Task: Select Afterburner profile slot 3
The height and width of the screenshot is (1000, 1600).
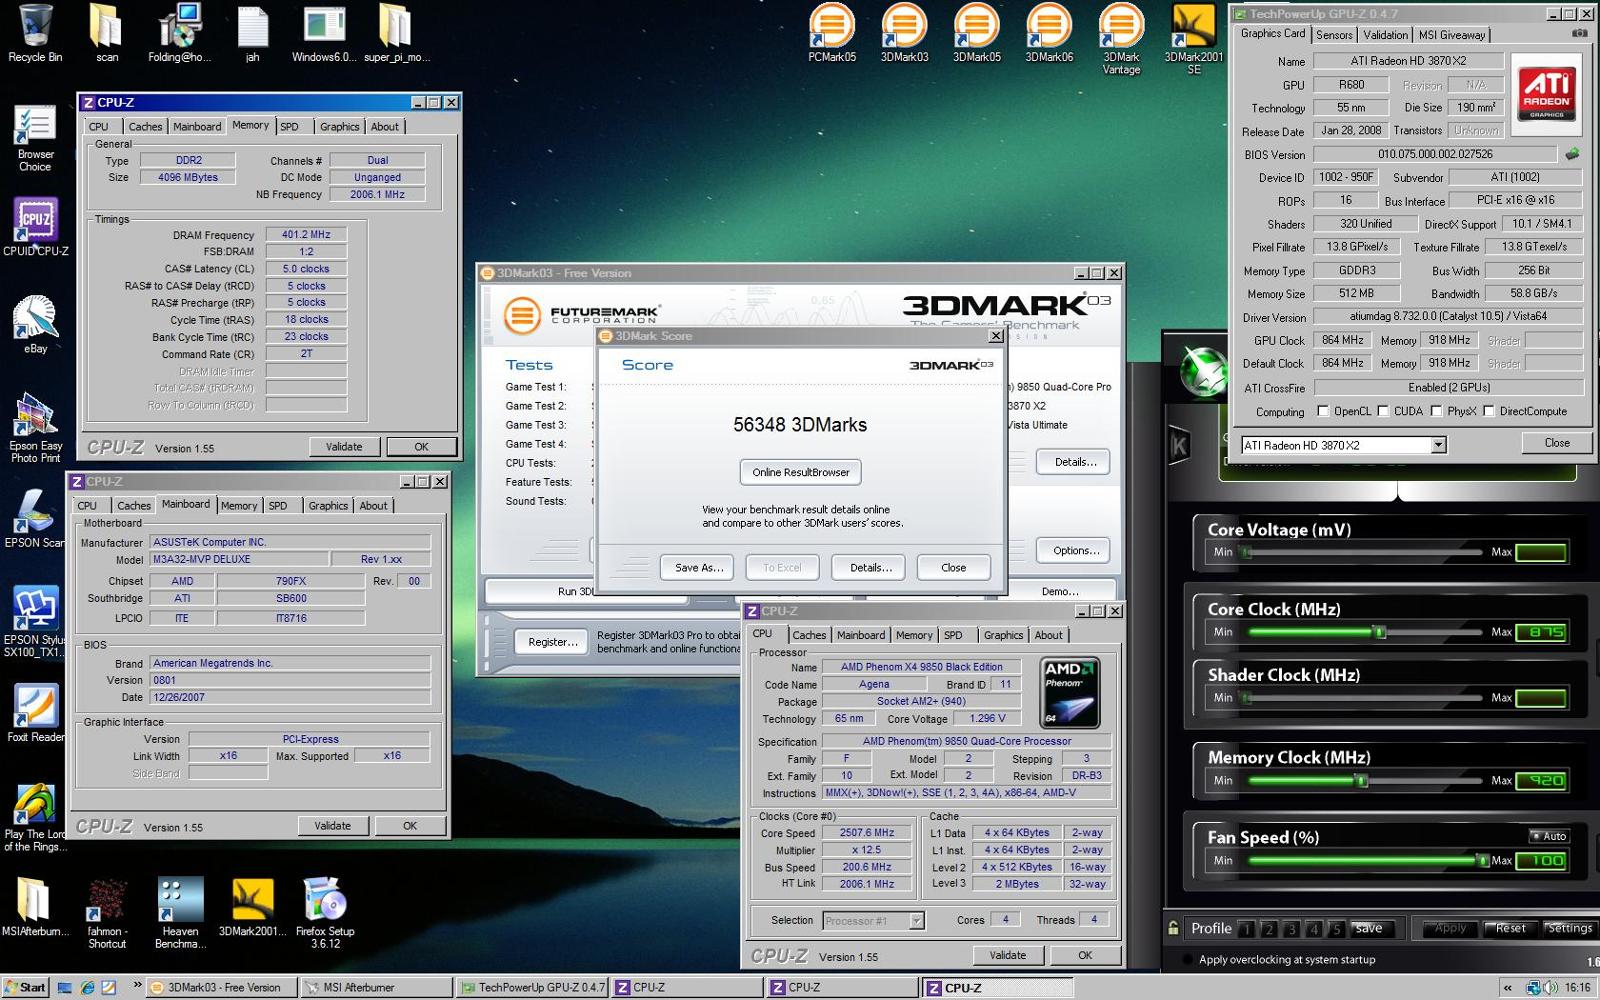Action: click(x=1291, y=929)
